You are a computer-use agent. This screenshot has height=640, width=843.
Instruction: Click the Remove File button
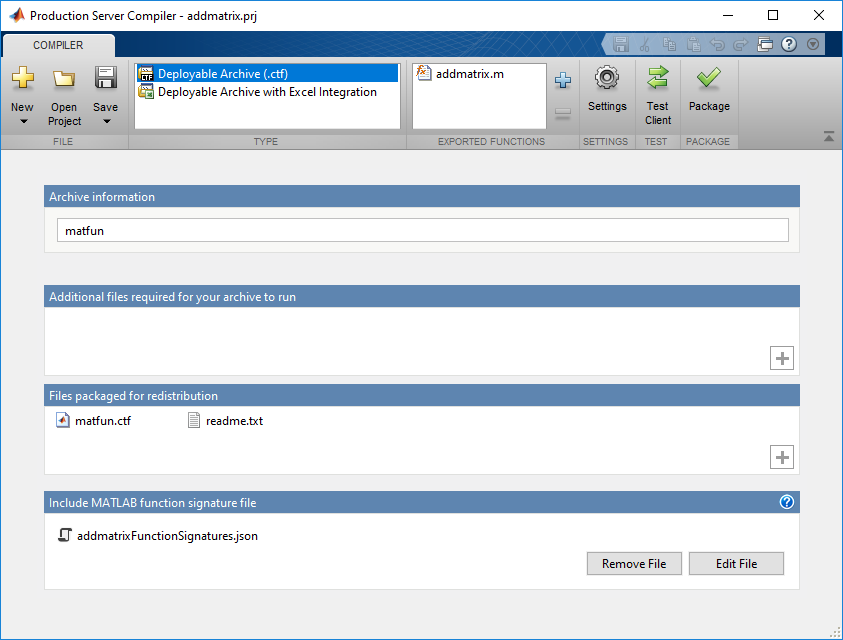pyautogui.click(x=634, y=563)
